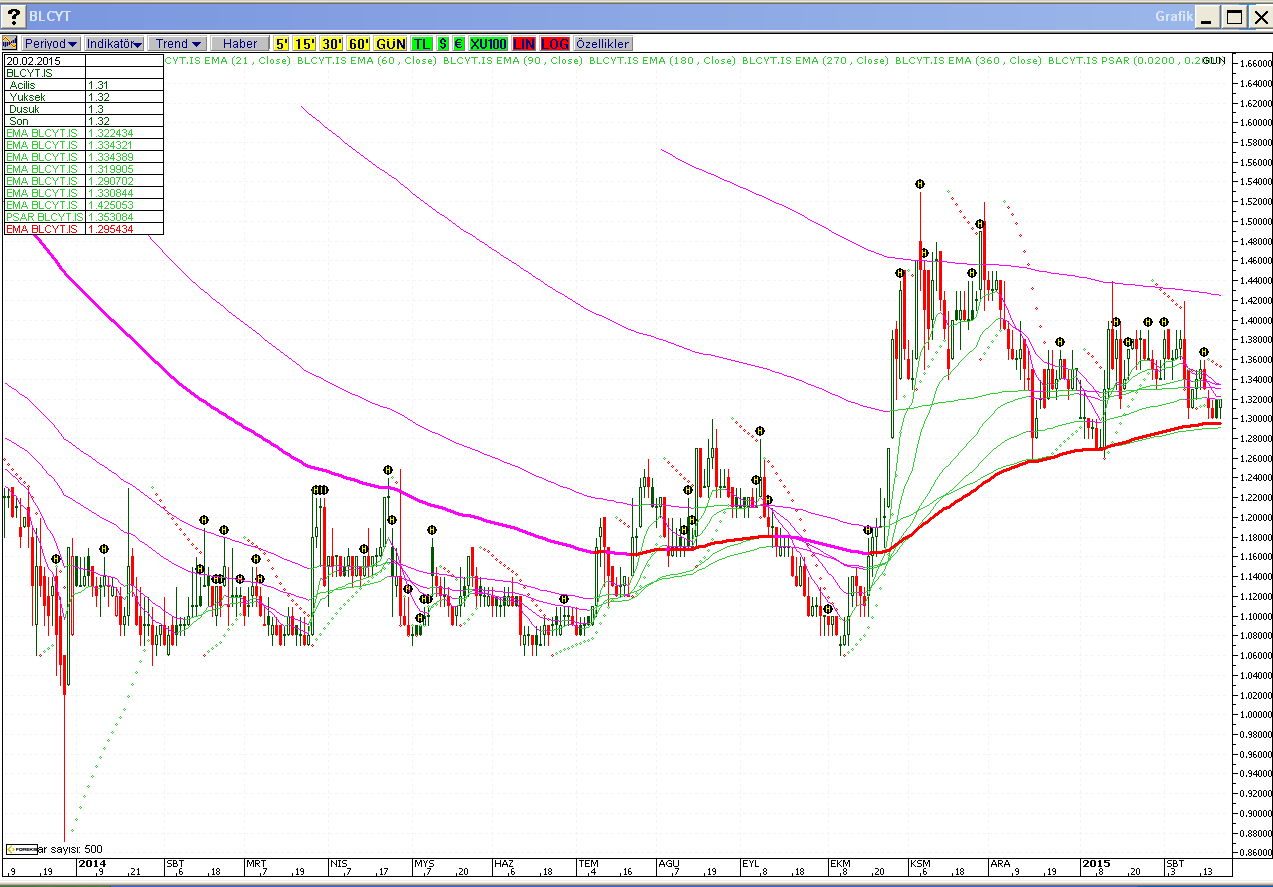This screenshot has height=887, width=1273.
Task: Open the Trend dropdown
Action: 178,44
